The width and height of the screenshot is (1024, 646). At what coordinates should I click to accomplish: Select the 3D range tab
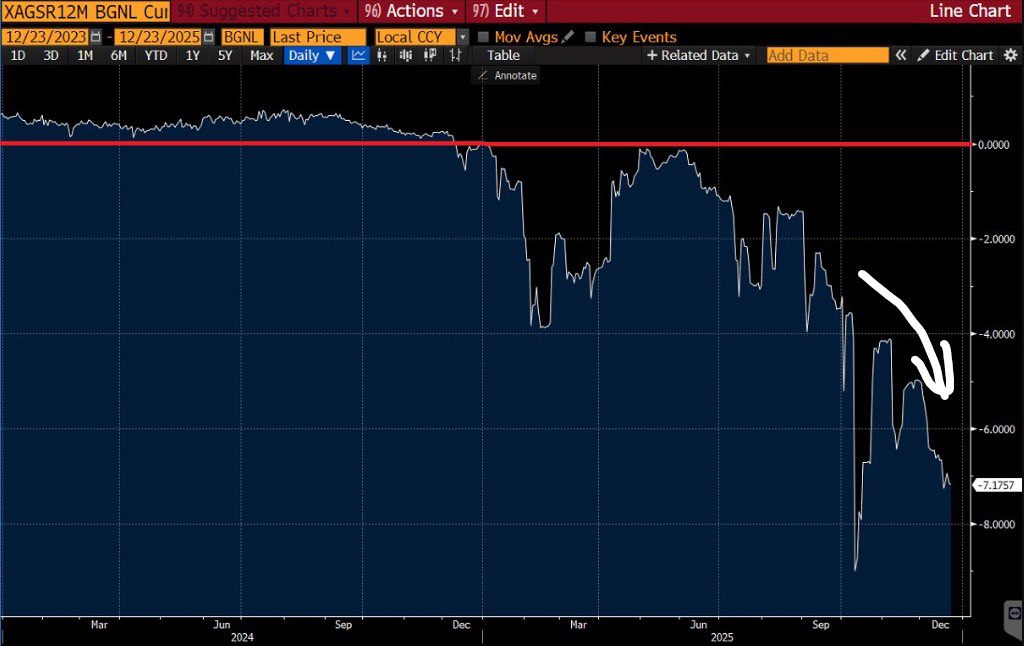(51, 56)
